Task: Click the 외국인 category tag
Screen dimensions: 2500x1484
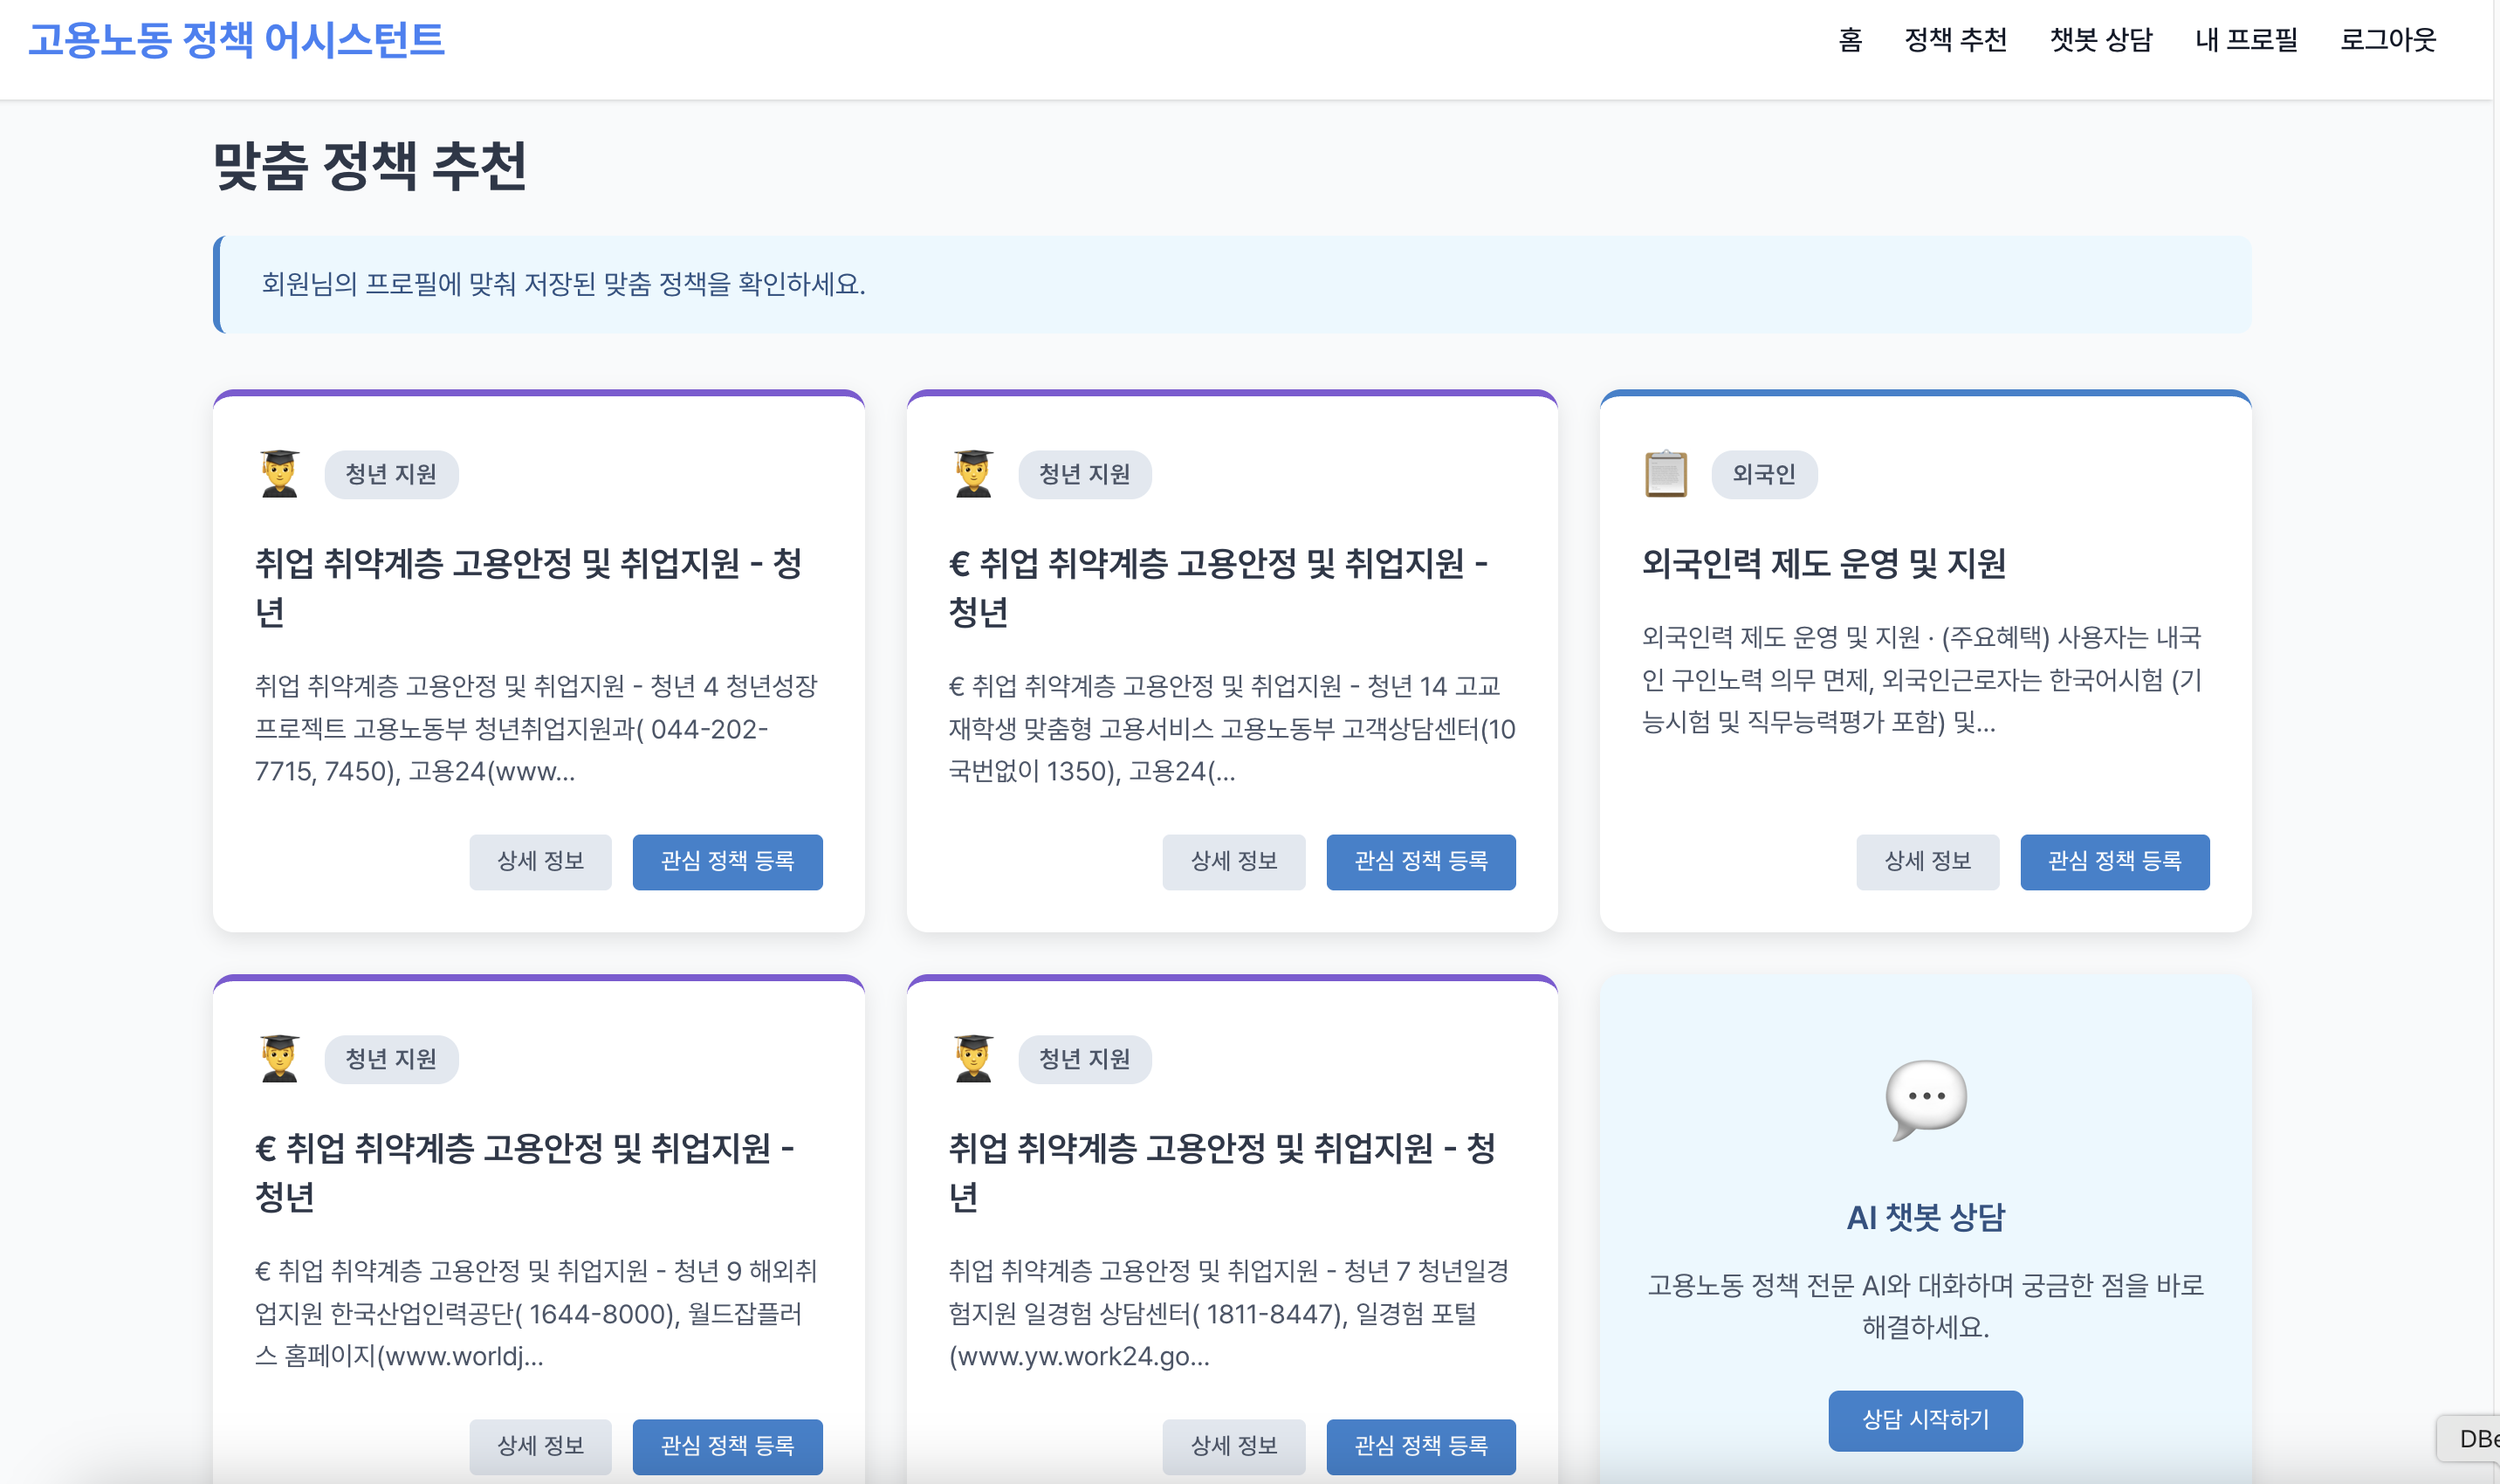Action: click(x=1764, y=474)
